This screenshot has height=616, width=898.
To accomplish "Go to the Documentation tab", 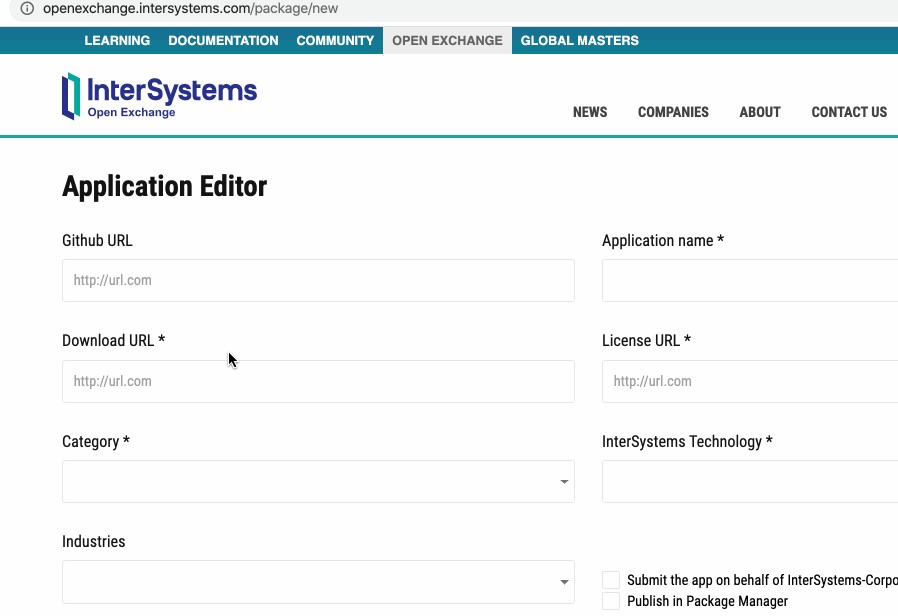I will click(223, 41).
